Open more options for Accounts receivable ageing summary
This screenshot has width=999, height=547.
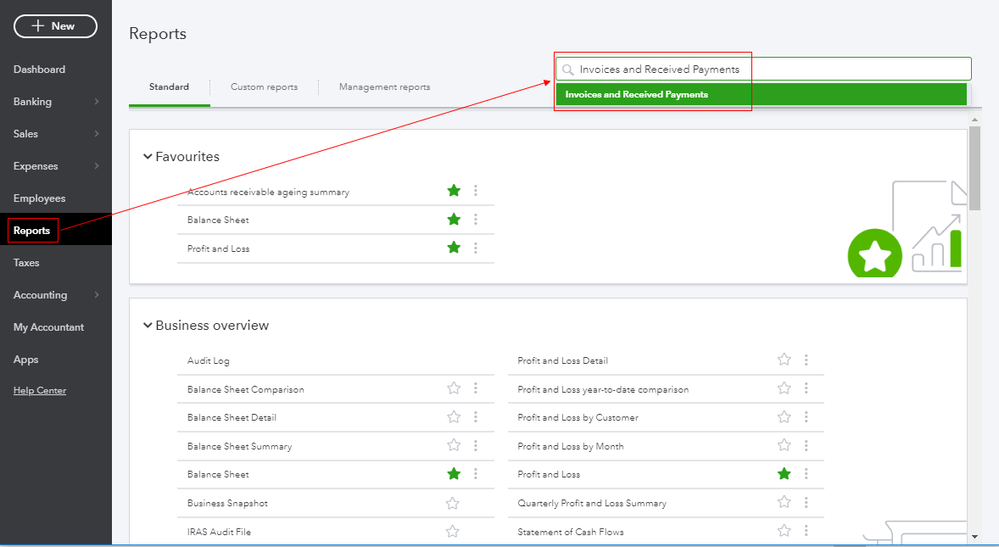(476, 191)
